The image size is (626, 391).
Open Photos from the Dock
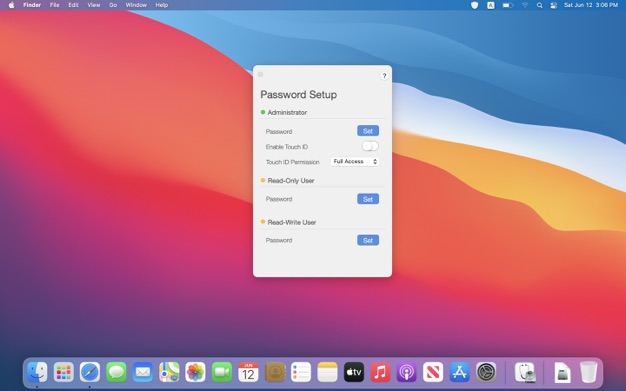click(x=195, y=372)
